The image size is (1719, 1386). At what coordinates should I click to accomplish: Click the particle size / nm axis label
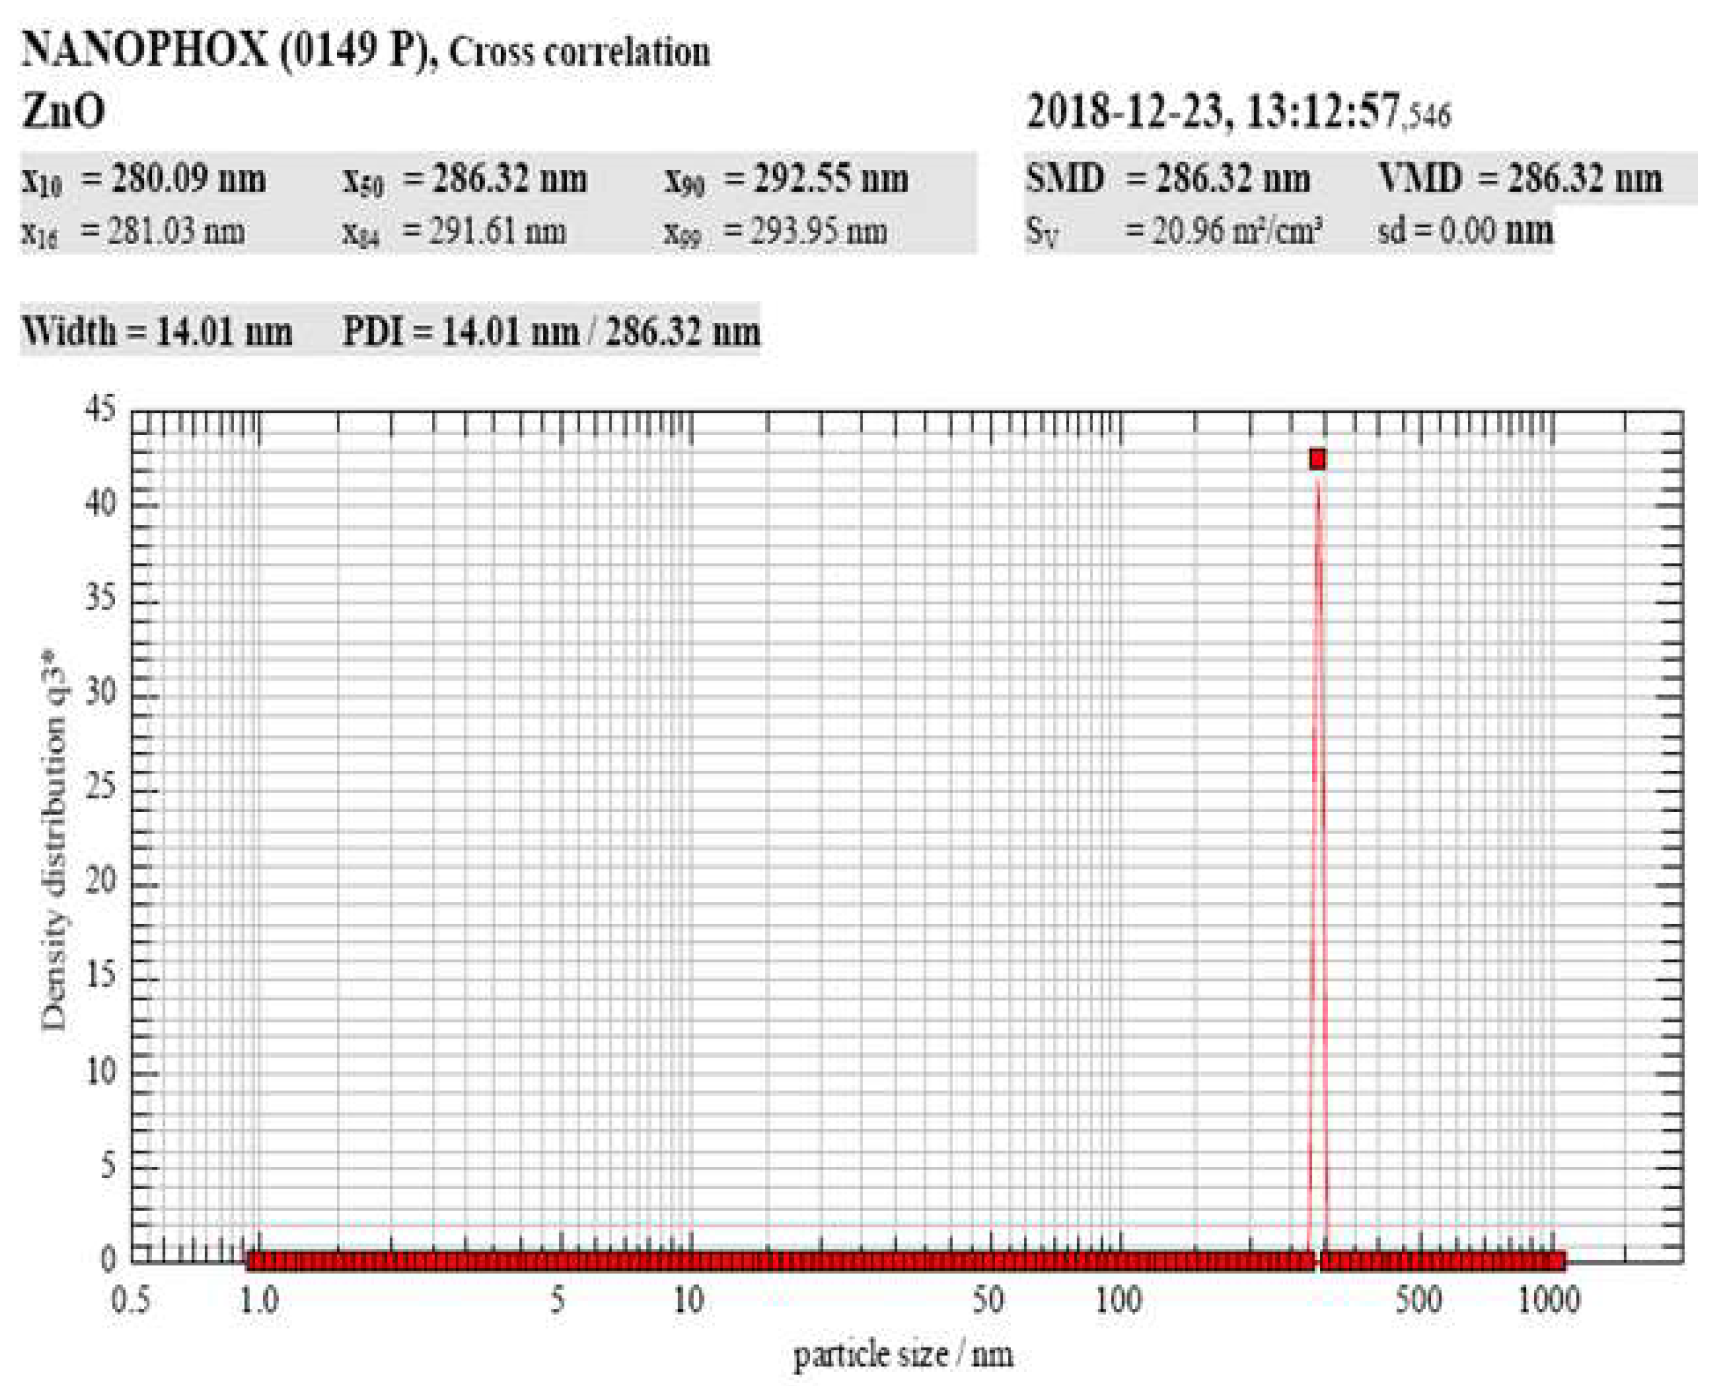pos(902,1354)
